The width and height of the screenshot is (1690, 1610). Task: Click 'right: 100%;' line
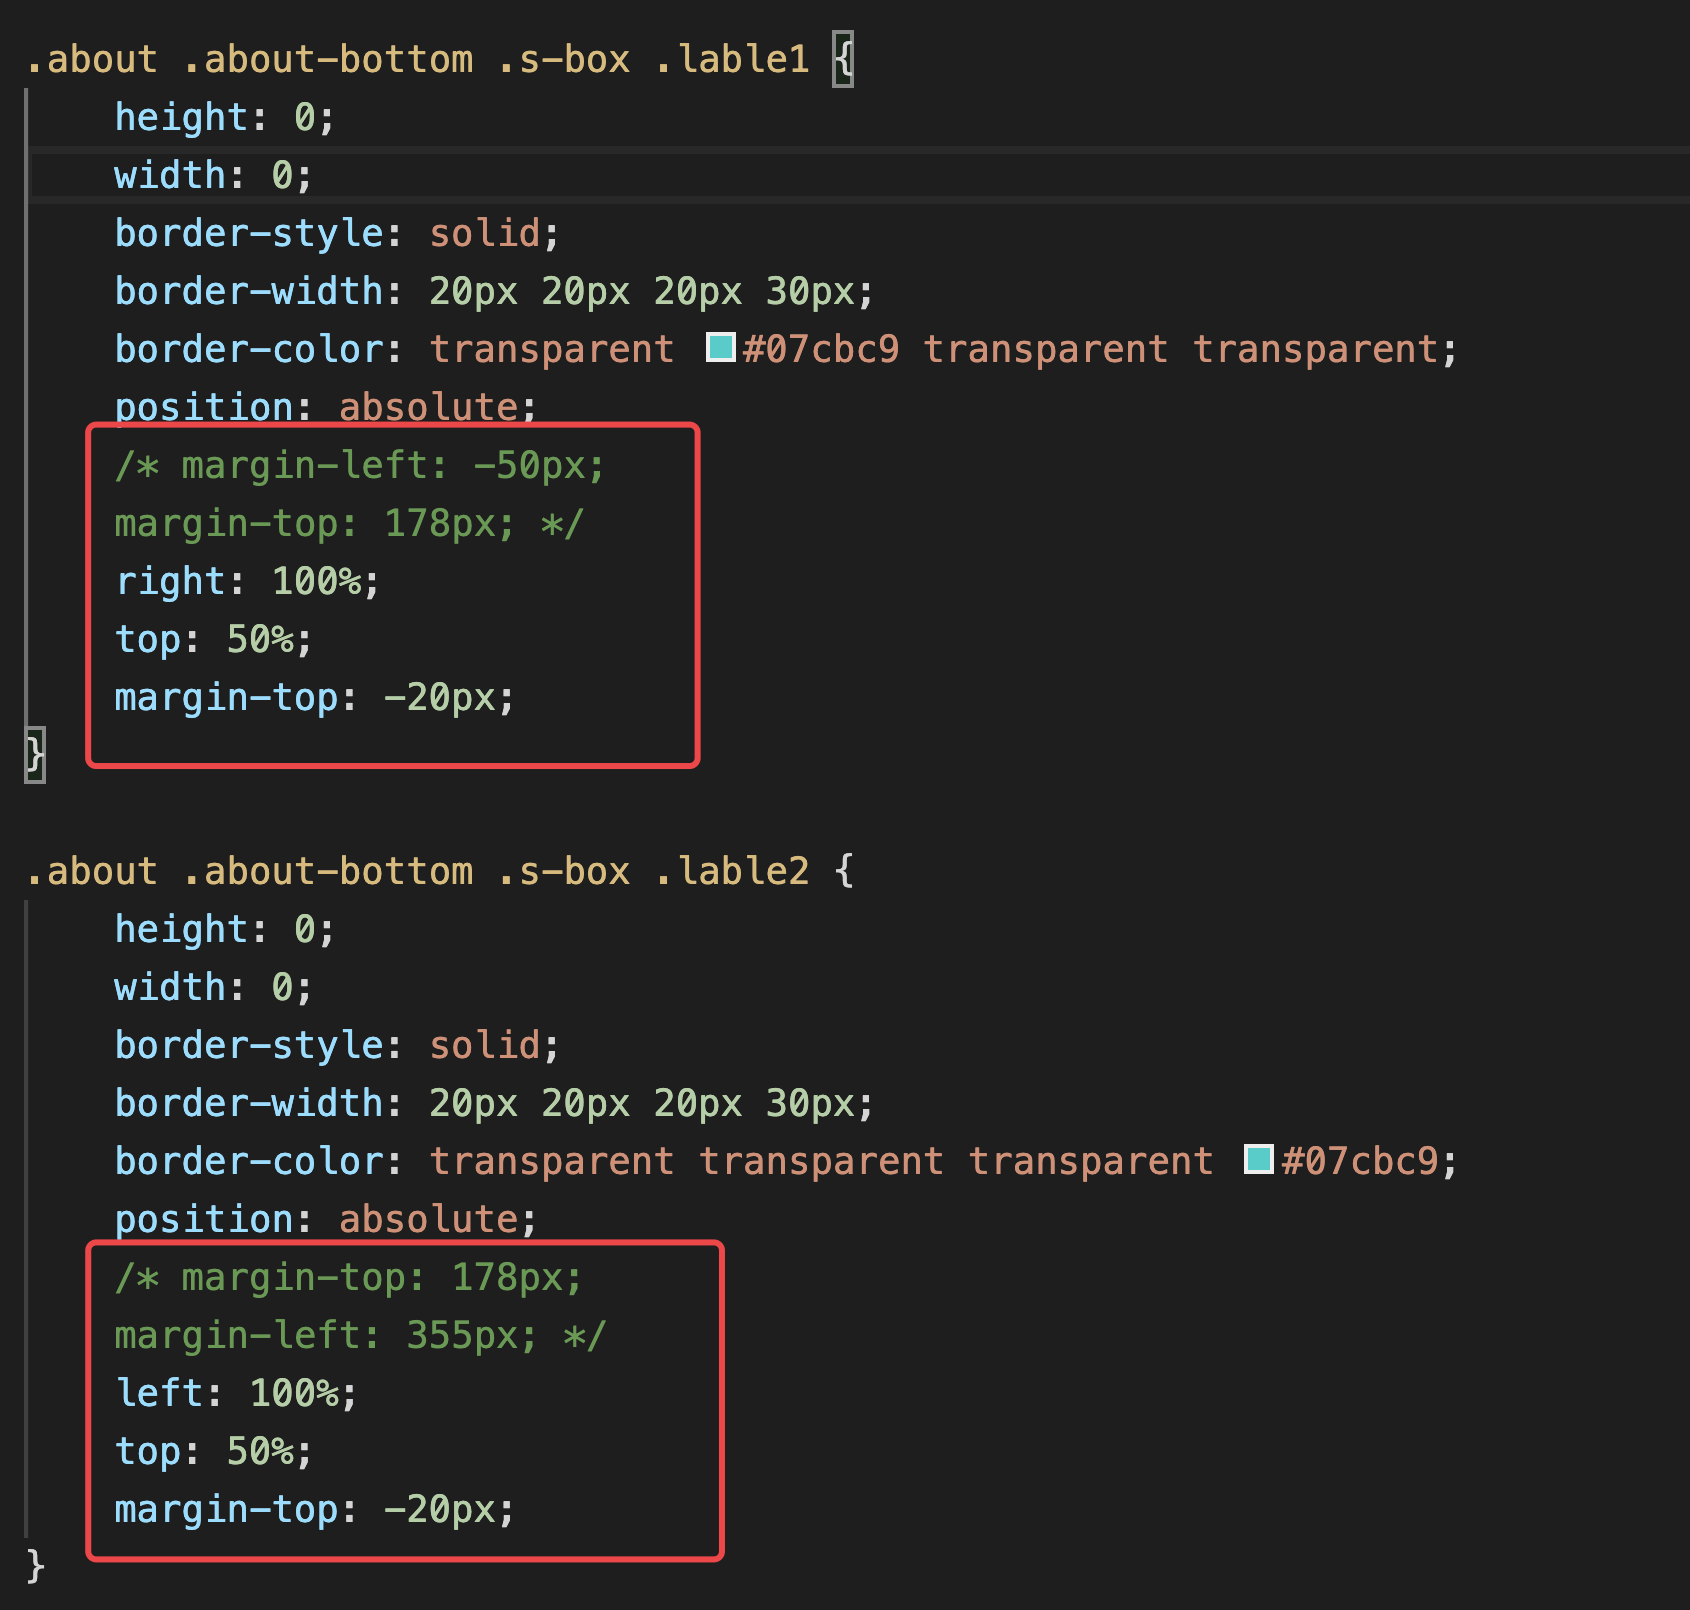[248, 581]
